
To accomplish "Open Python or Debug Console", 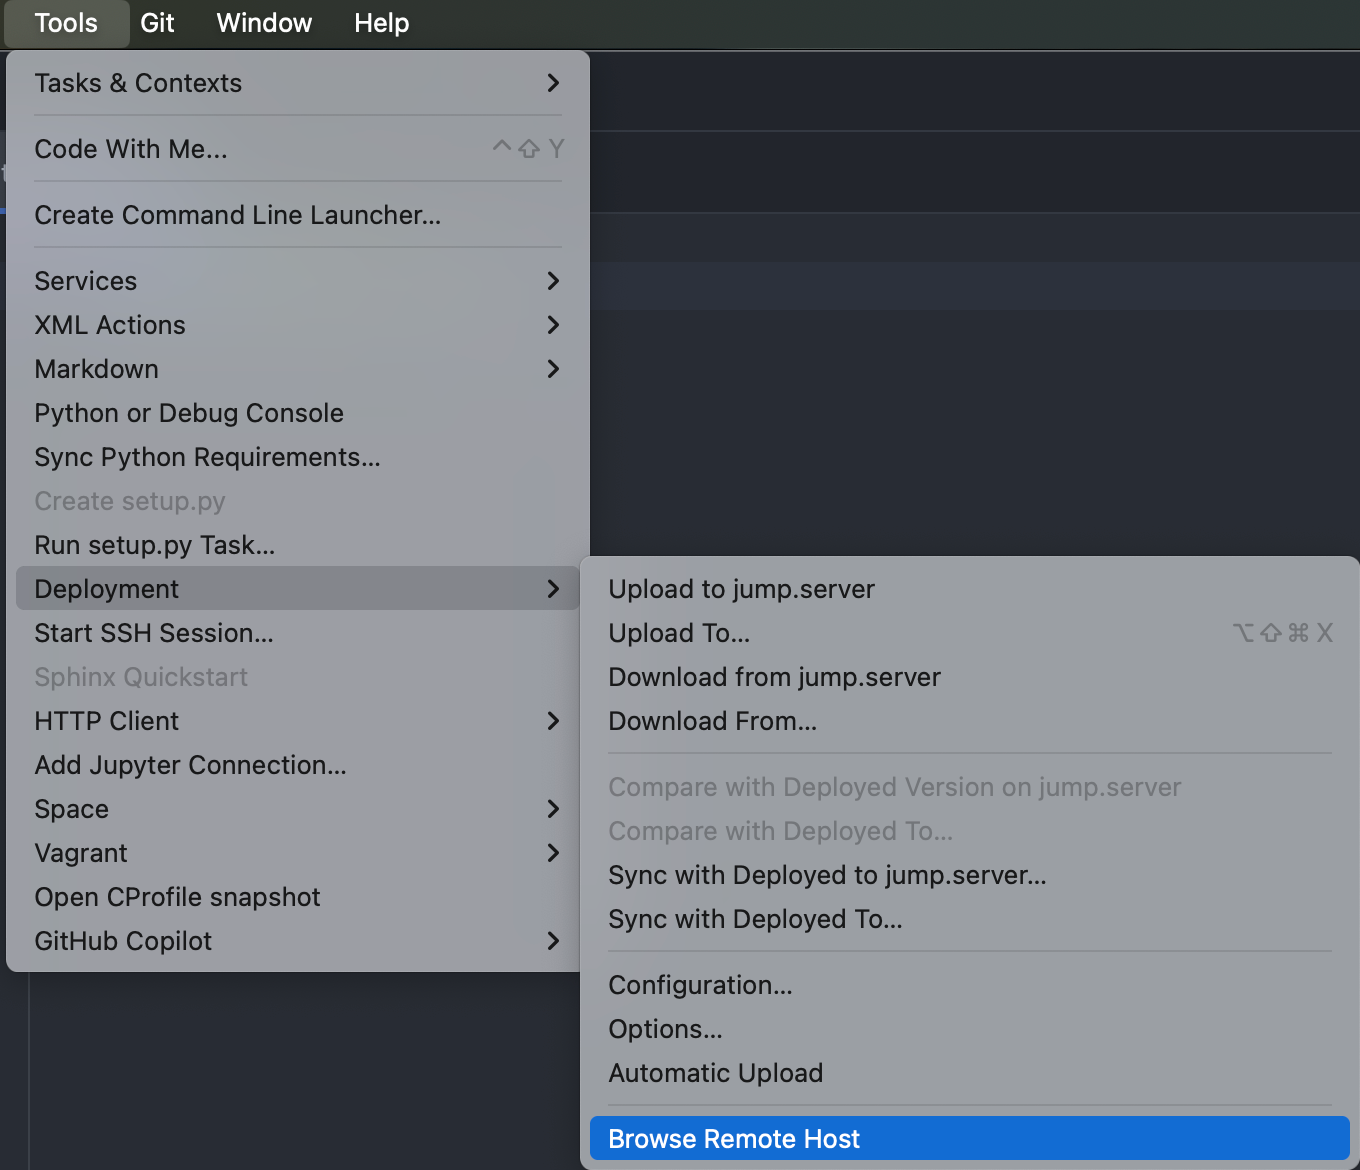I will tap(189, 413).
